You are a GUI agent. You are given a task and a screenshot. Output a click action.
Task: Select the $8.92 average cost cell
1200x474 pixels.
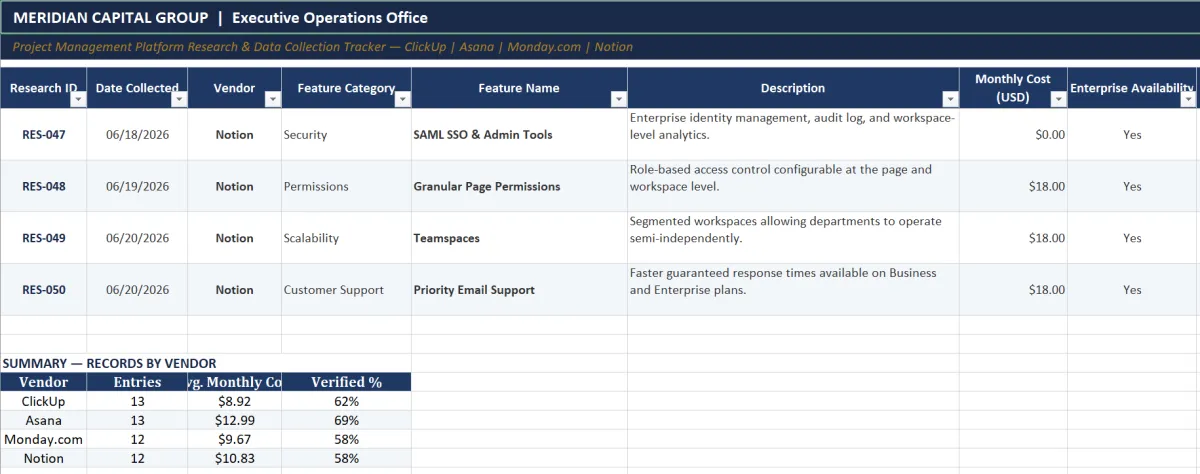point(234,401)
